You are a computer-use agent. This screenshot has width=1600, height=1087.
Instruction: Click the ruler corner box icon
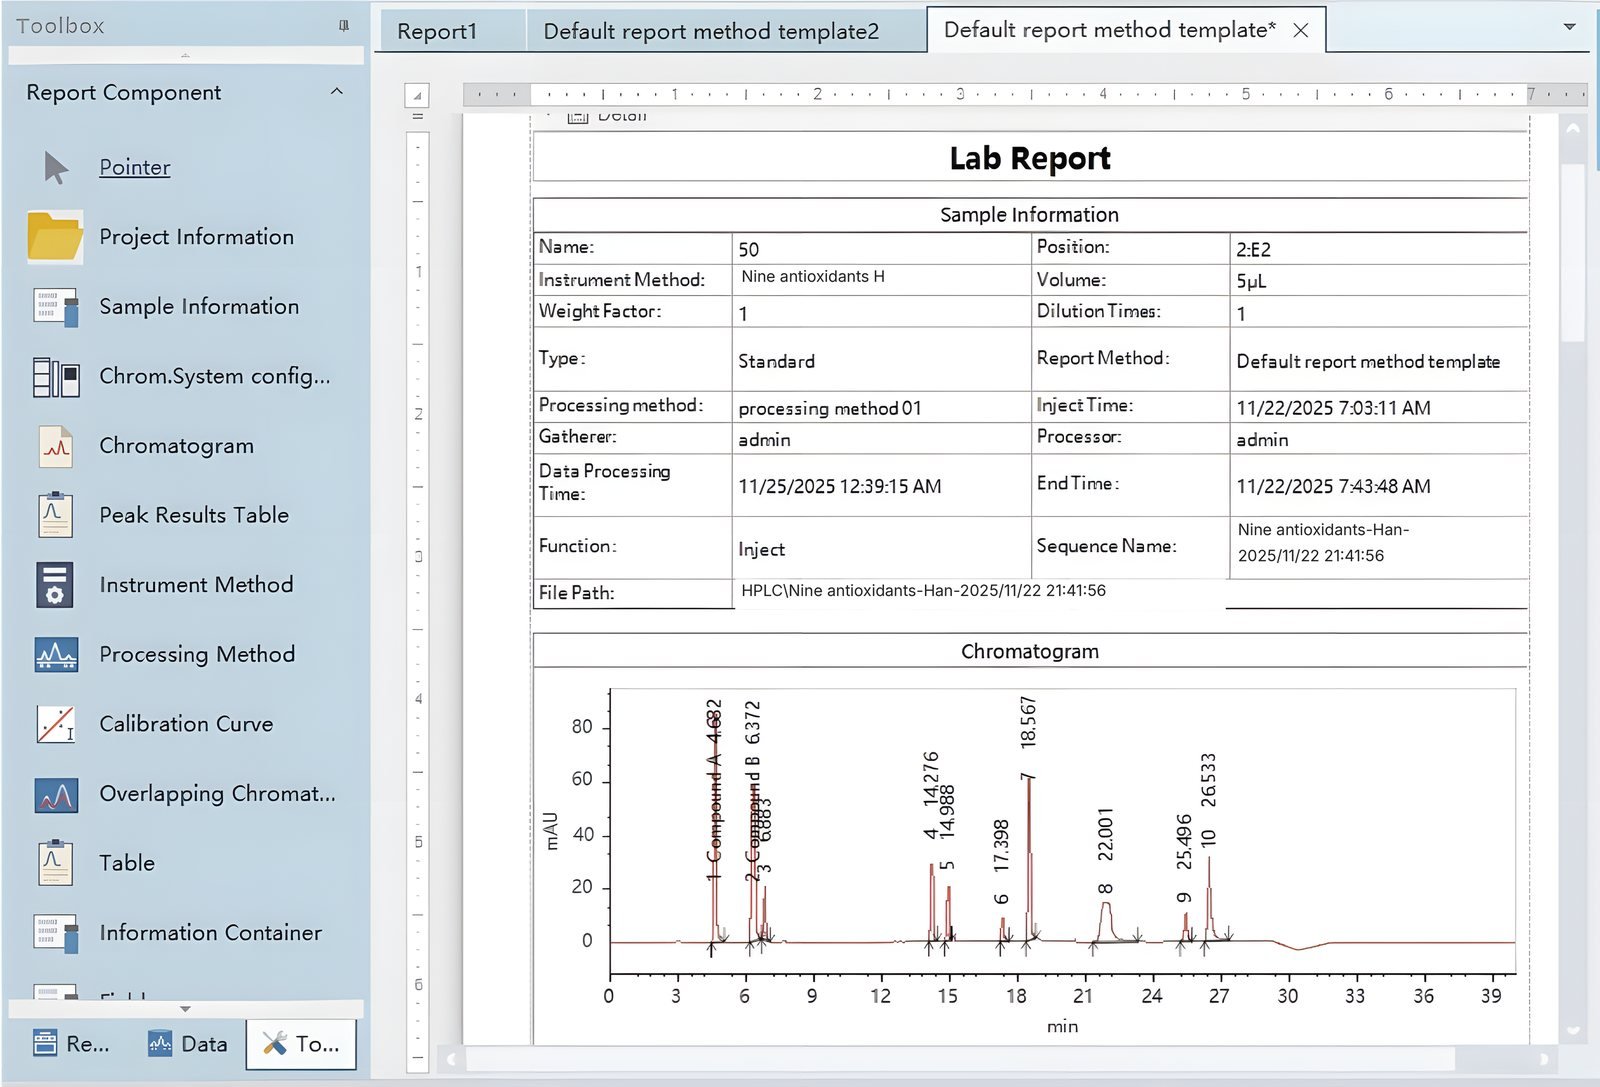417,95
